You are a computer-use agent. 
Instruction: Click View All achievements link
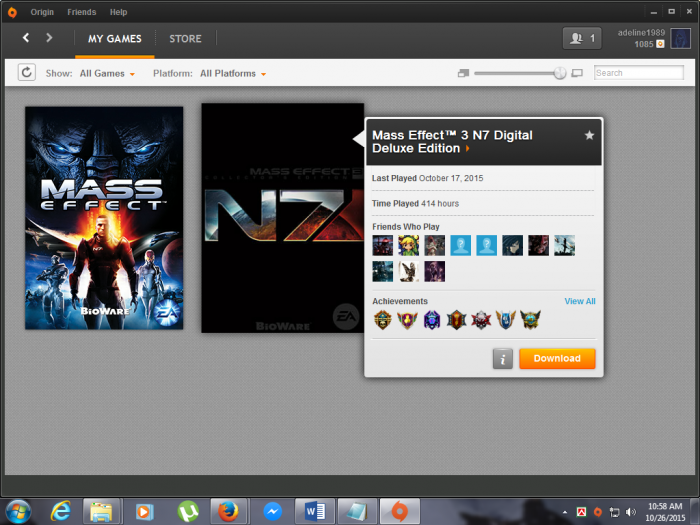tap(580, 301)
